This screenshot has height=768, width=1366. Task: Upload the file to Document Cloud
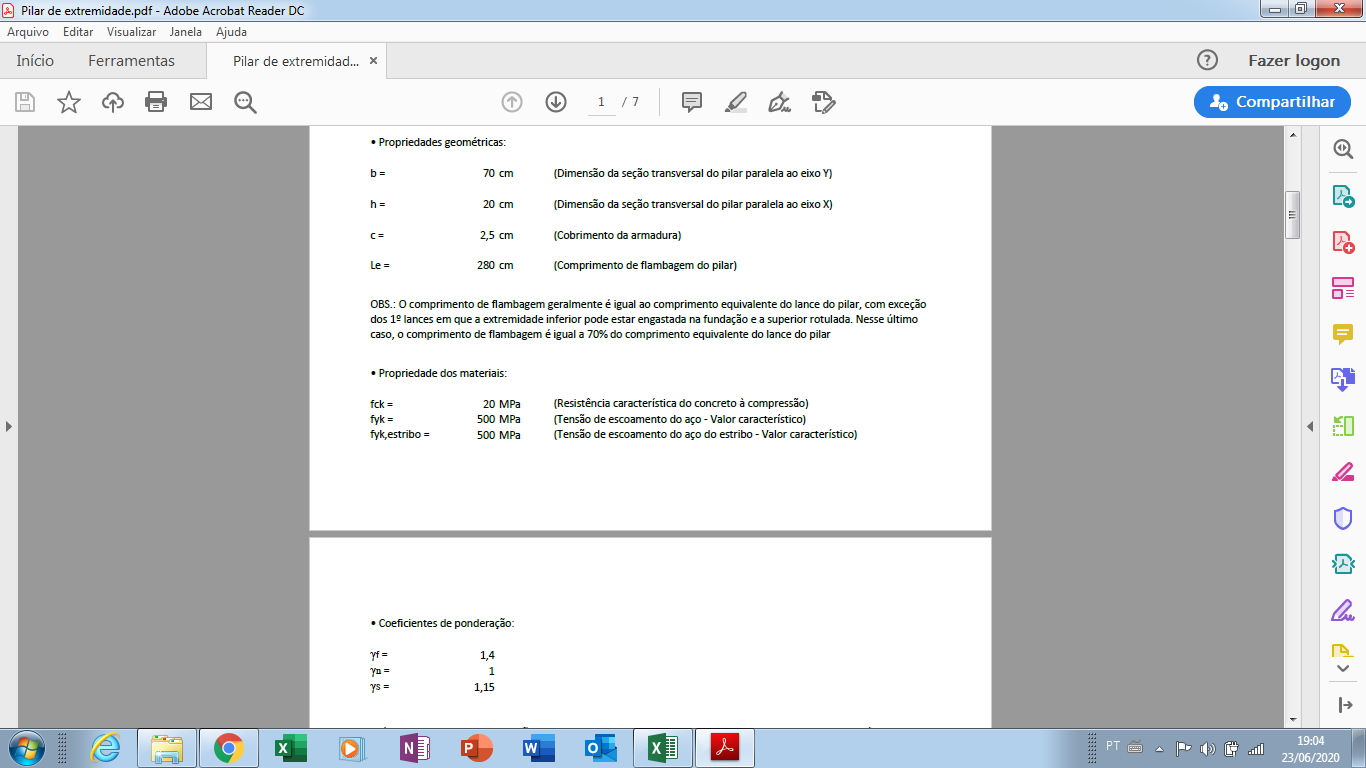point(113,102)
